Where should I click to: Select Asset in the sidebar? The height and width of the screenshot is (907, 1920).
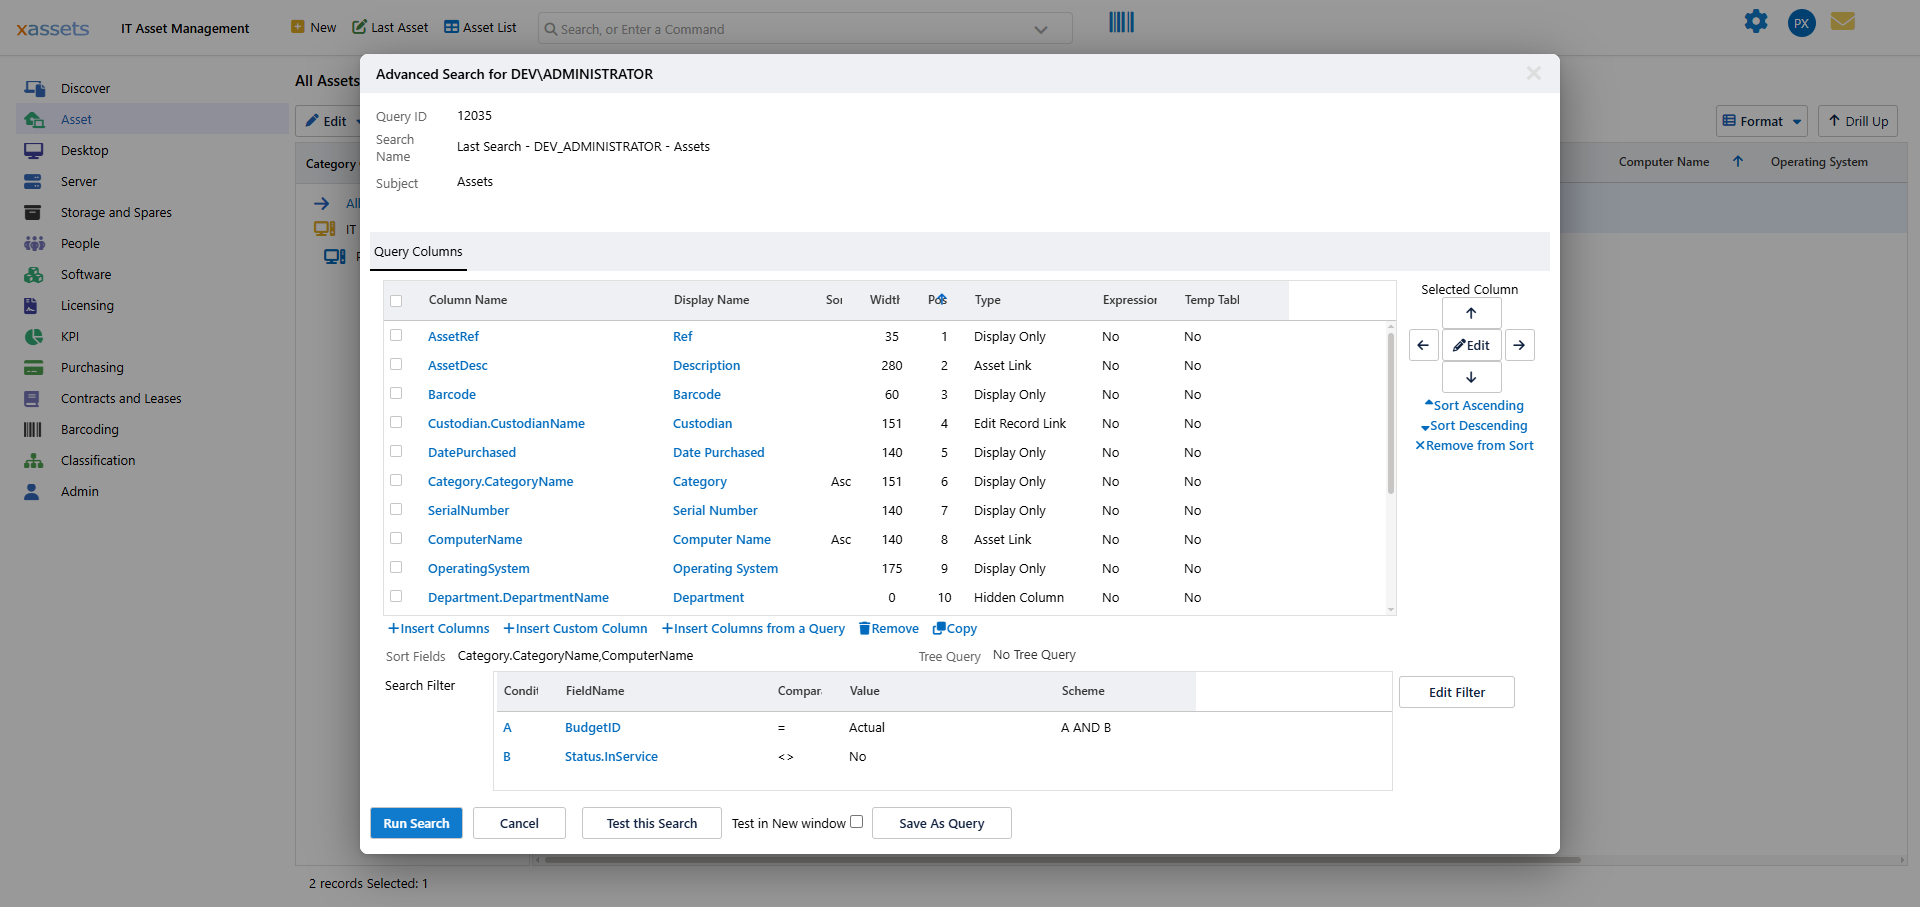tap(152, 119)
